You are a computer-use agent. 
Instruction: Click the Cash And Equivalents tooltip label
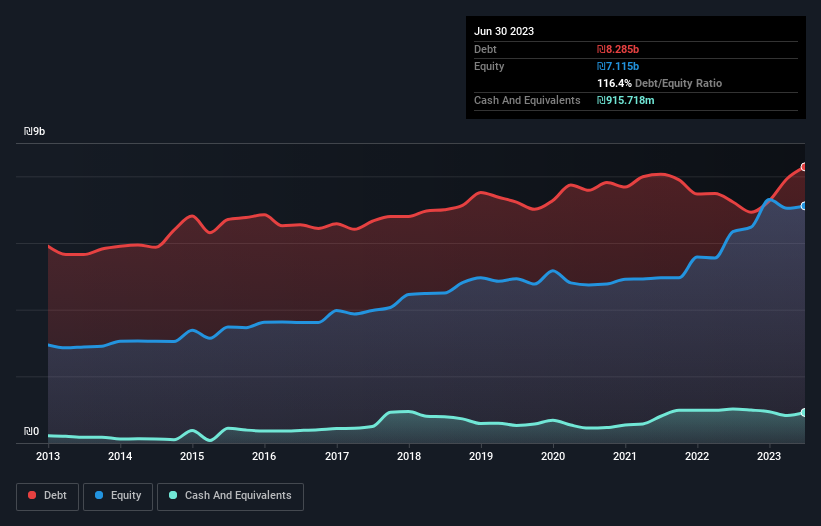(x=527, y=100)
